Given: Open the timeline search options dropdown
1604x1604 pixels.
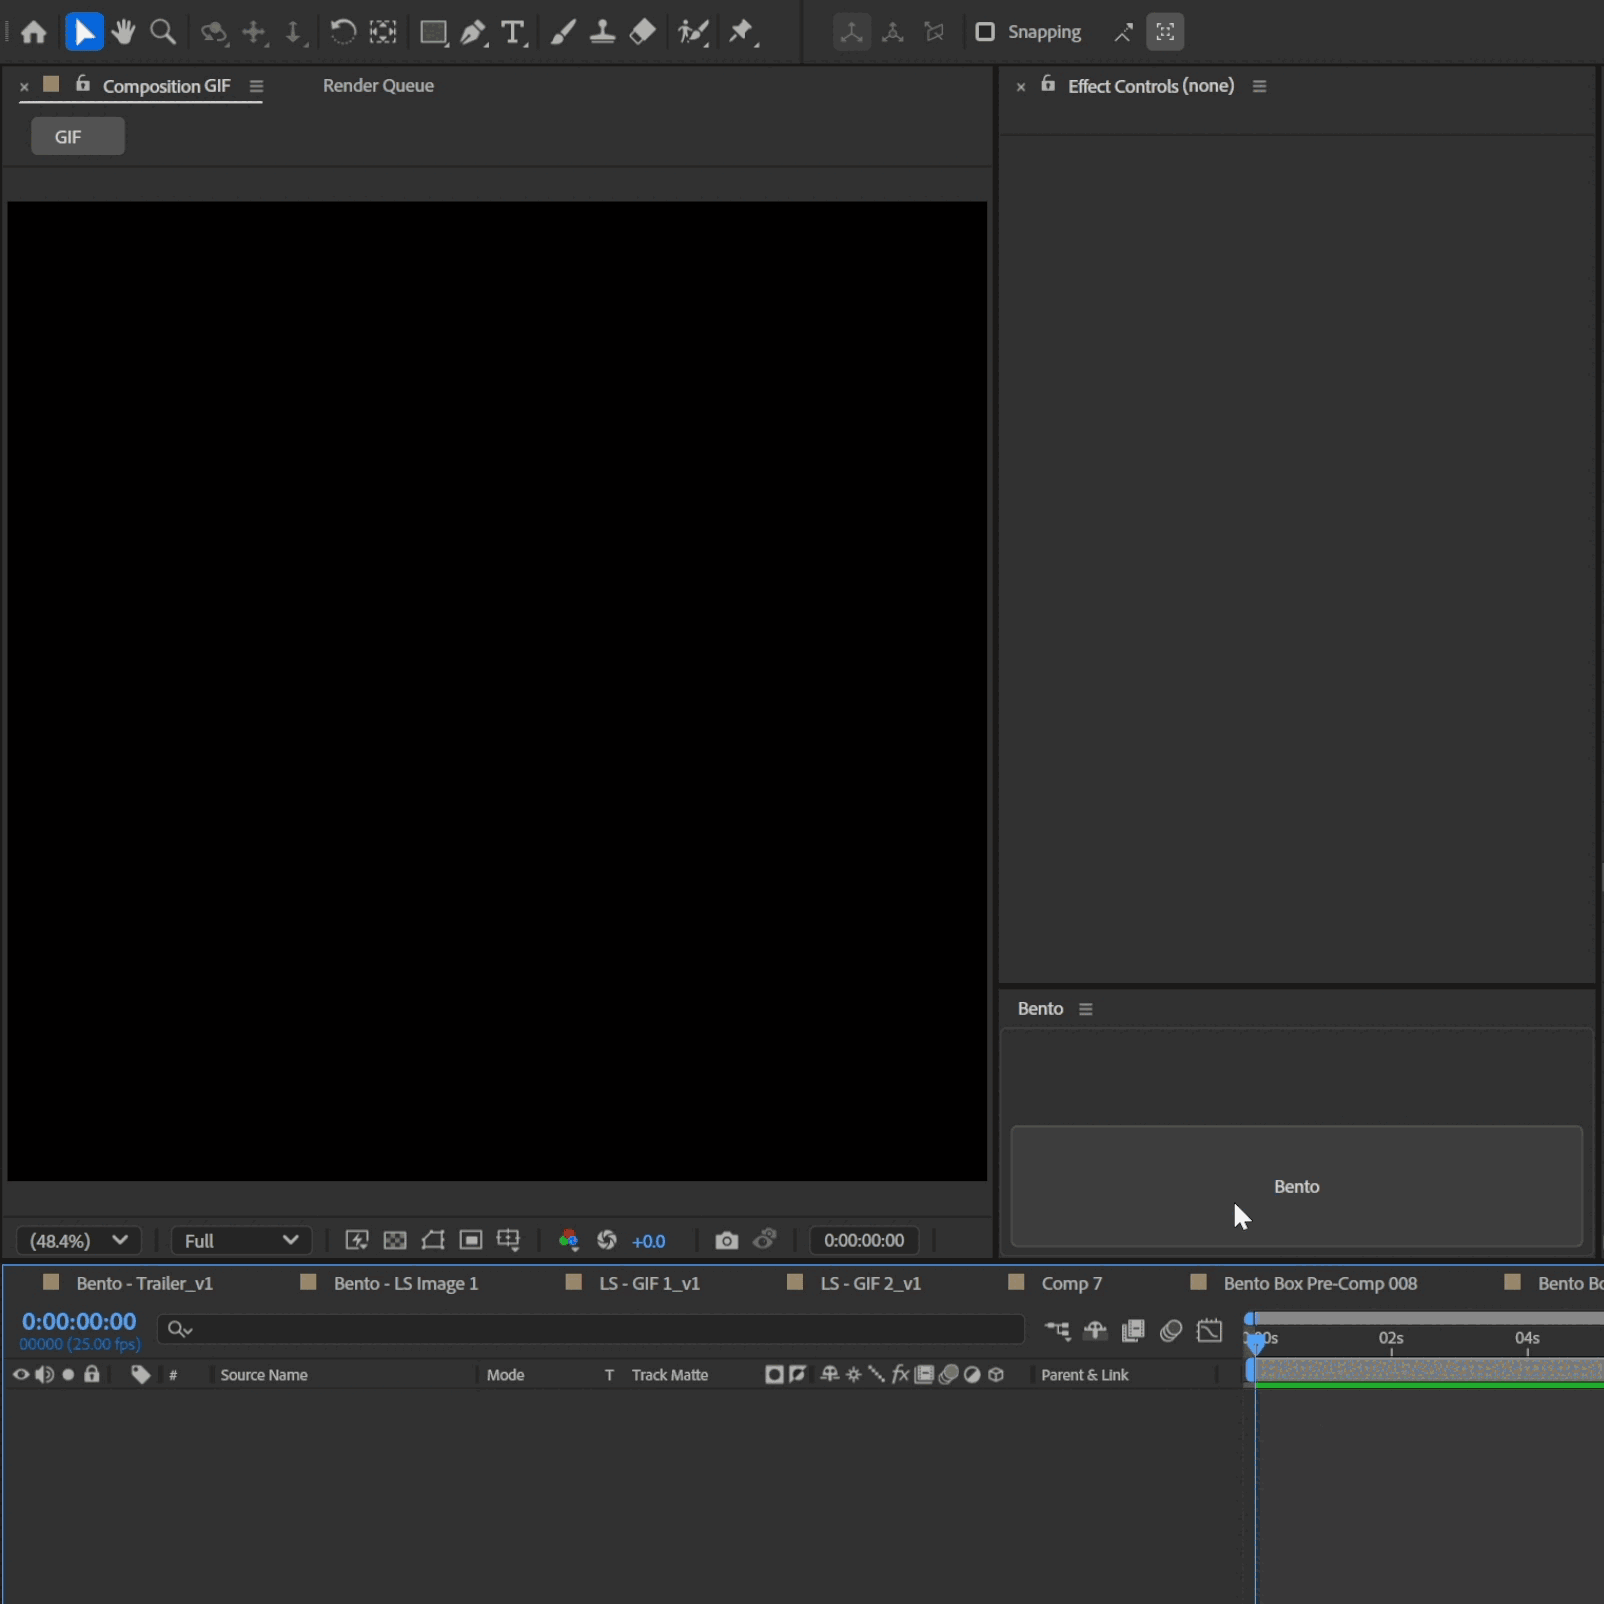Looking at the screenshot, I should [x=180, y=1329].
